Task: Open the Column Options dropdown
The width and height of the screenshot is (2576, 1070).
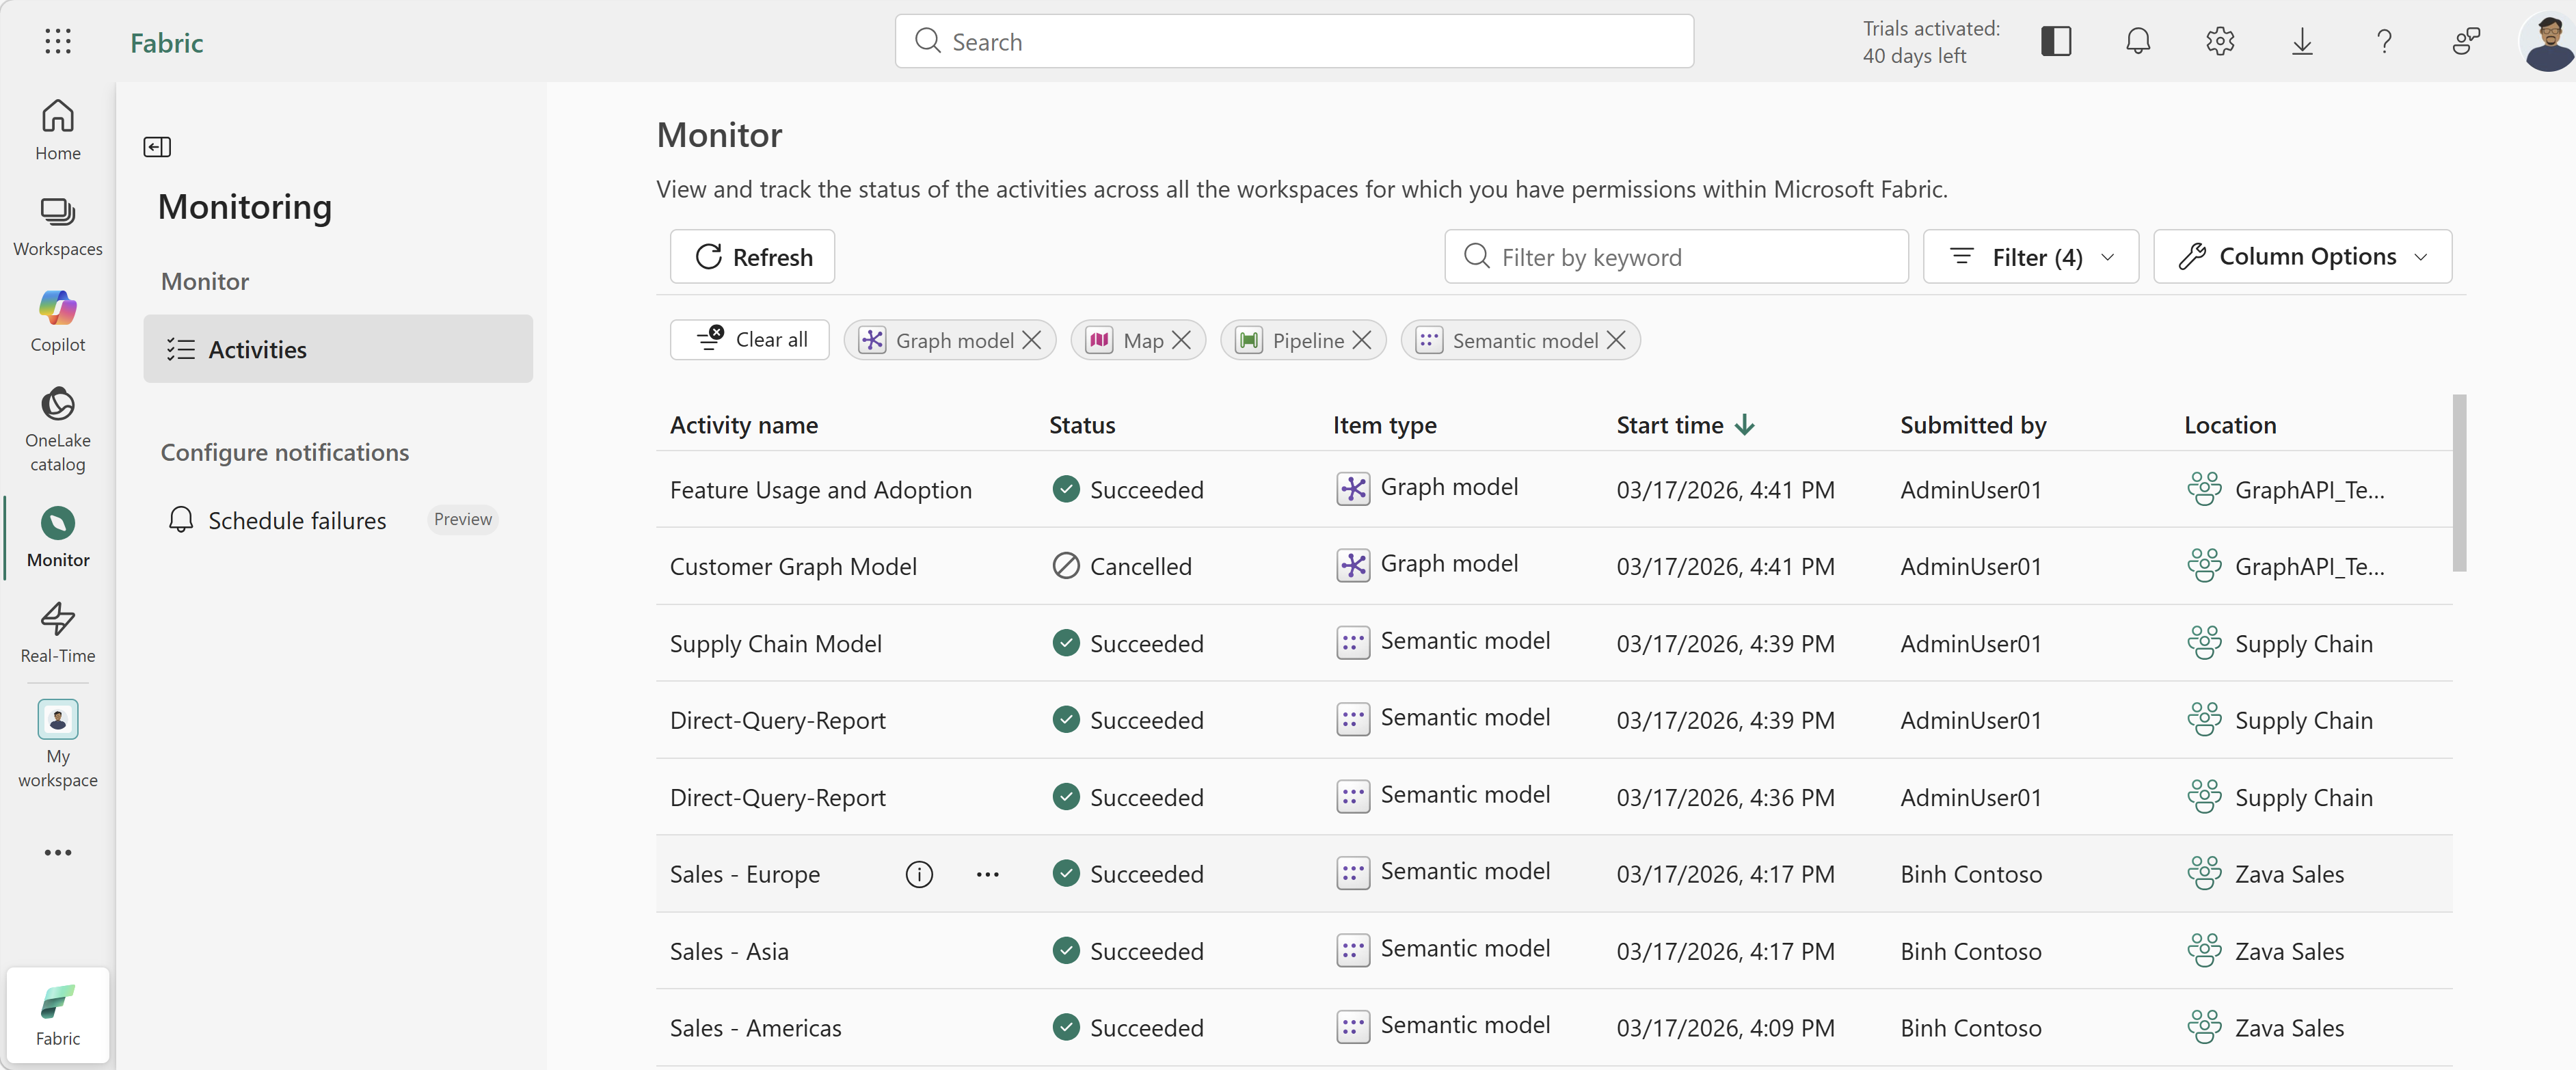Action: tap(2301, 257)
